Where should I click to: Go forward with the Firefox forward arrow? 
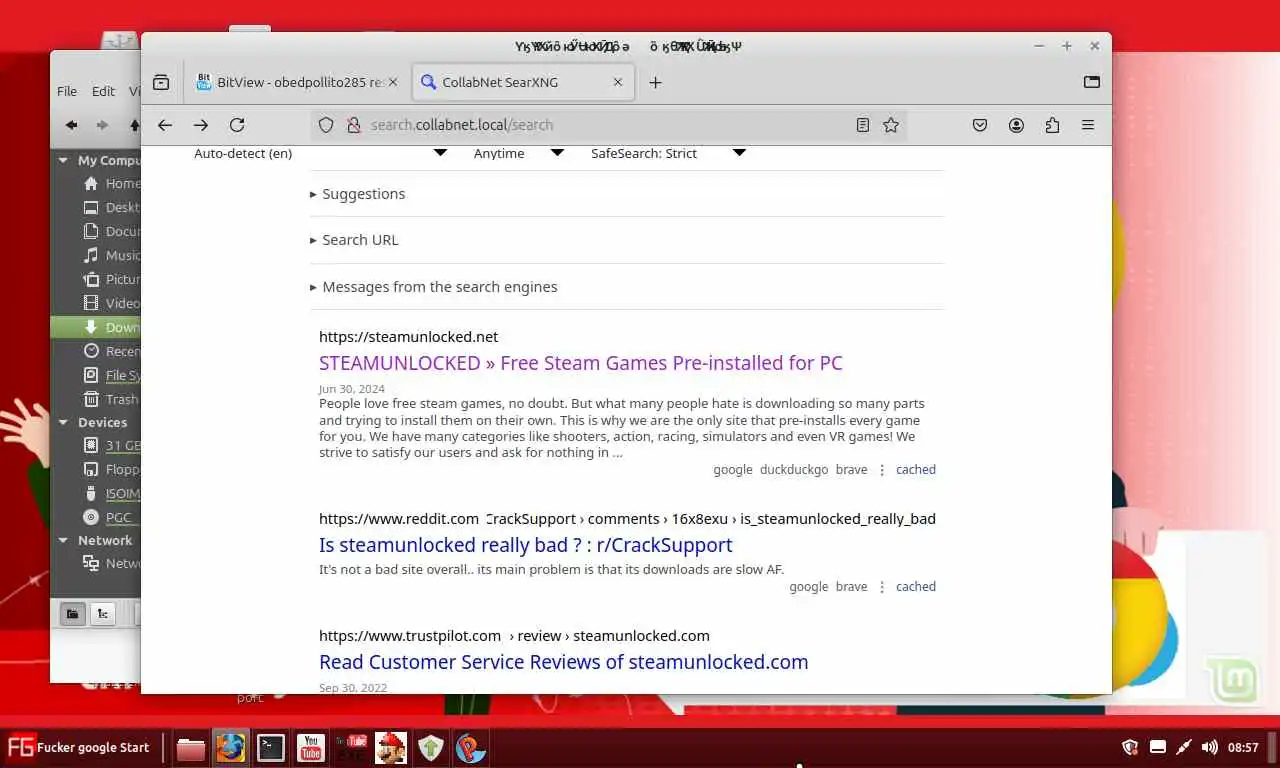pos(201,125)
